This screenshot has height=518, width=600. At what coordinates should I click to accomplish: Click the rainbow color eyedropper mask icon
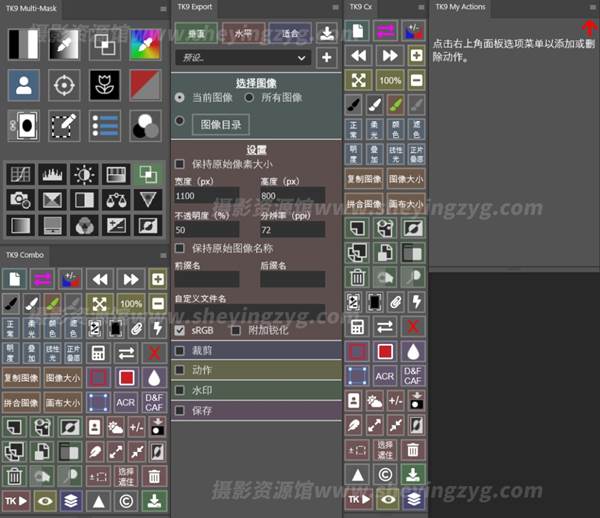[x=144, y=44]
